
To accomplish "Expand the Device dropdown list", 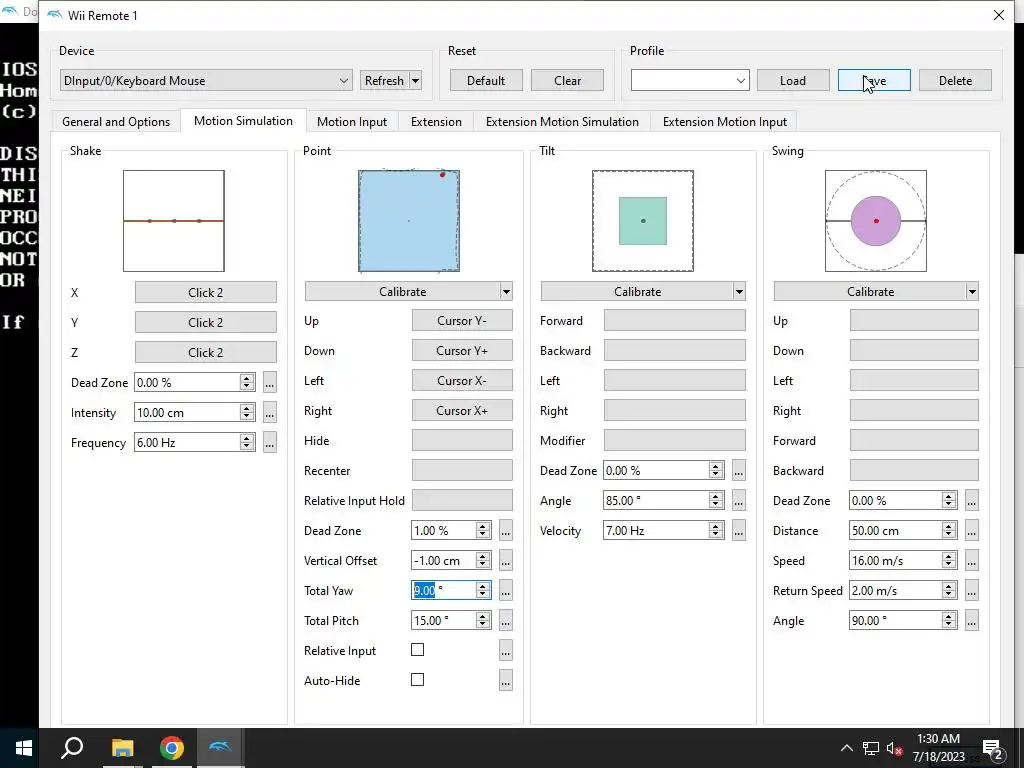I will point(344,81).
